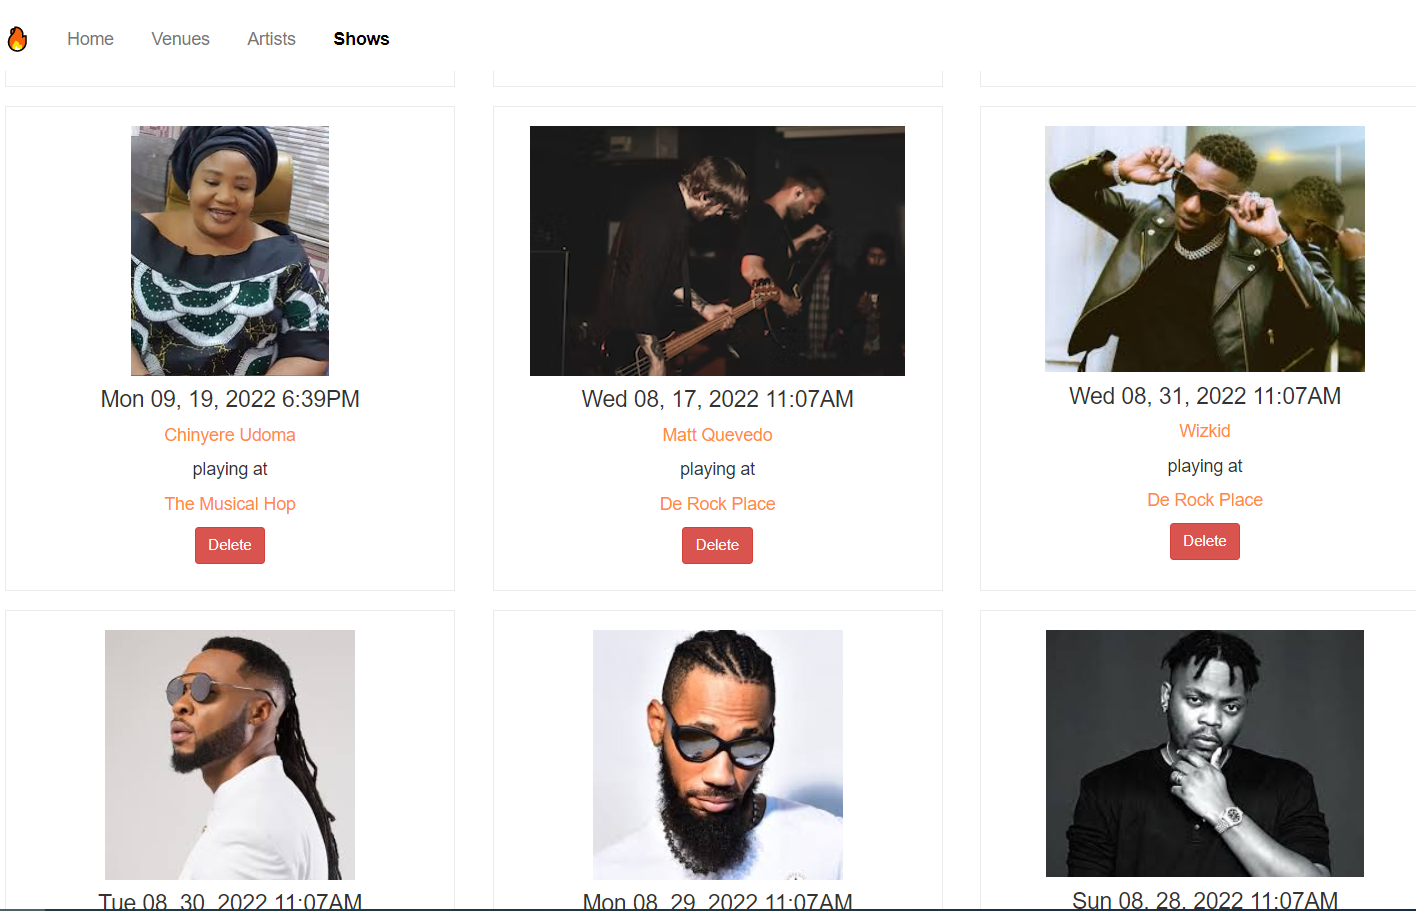The image size is (1416, 911).
Task: Go to the Venues page
Action: [180, 39]
